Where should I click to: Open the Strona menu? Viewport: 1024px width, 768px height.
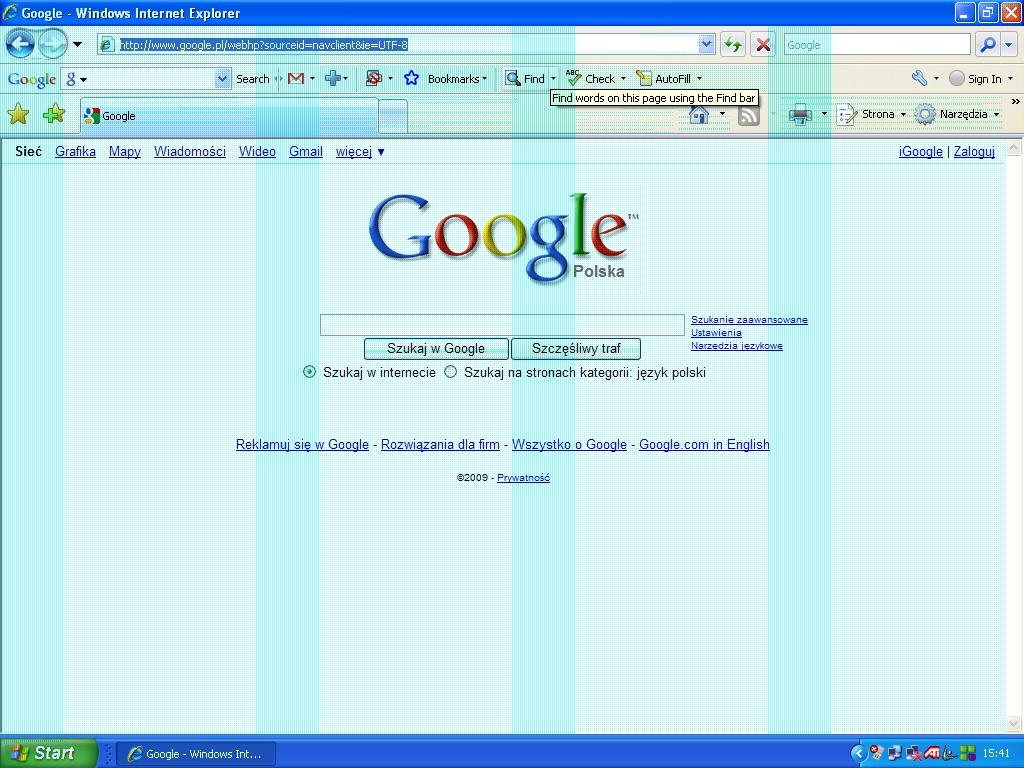click(870, 114)
